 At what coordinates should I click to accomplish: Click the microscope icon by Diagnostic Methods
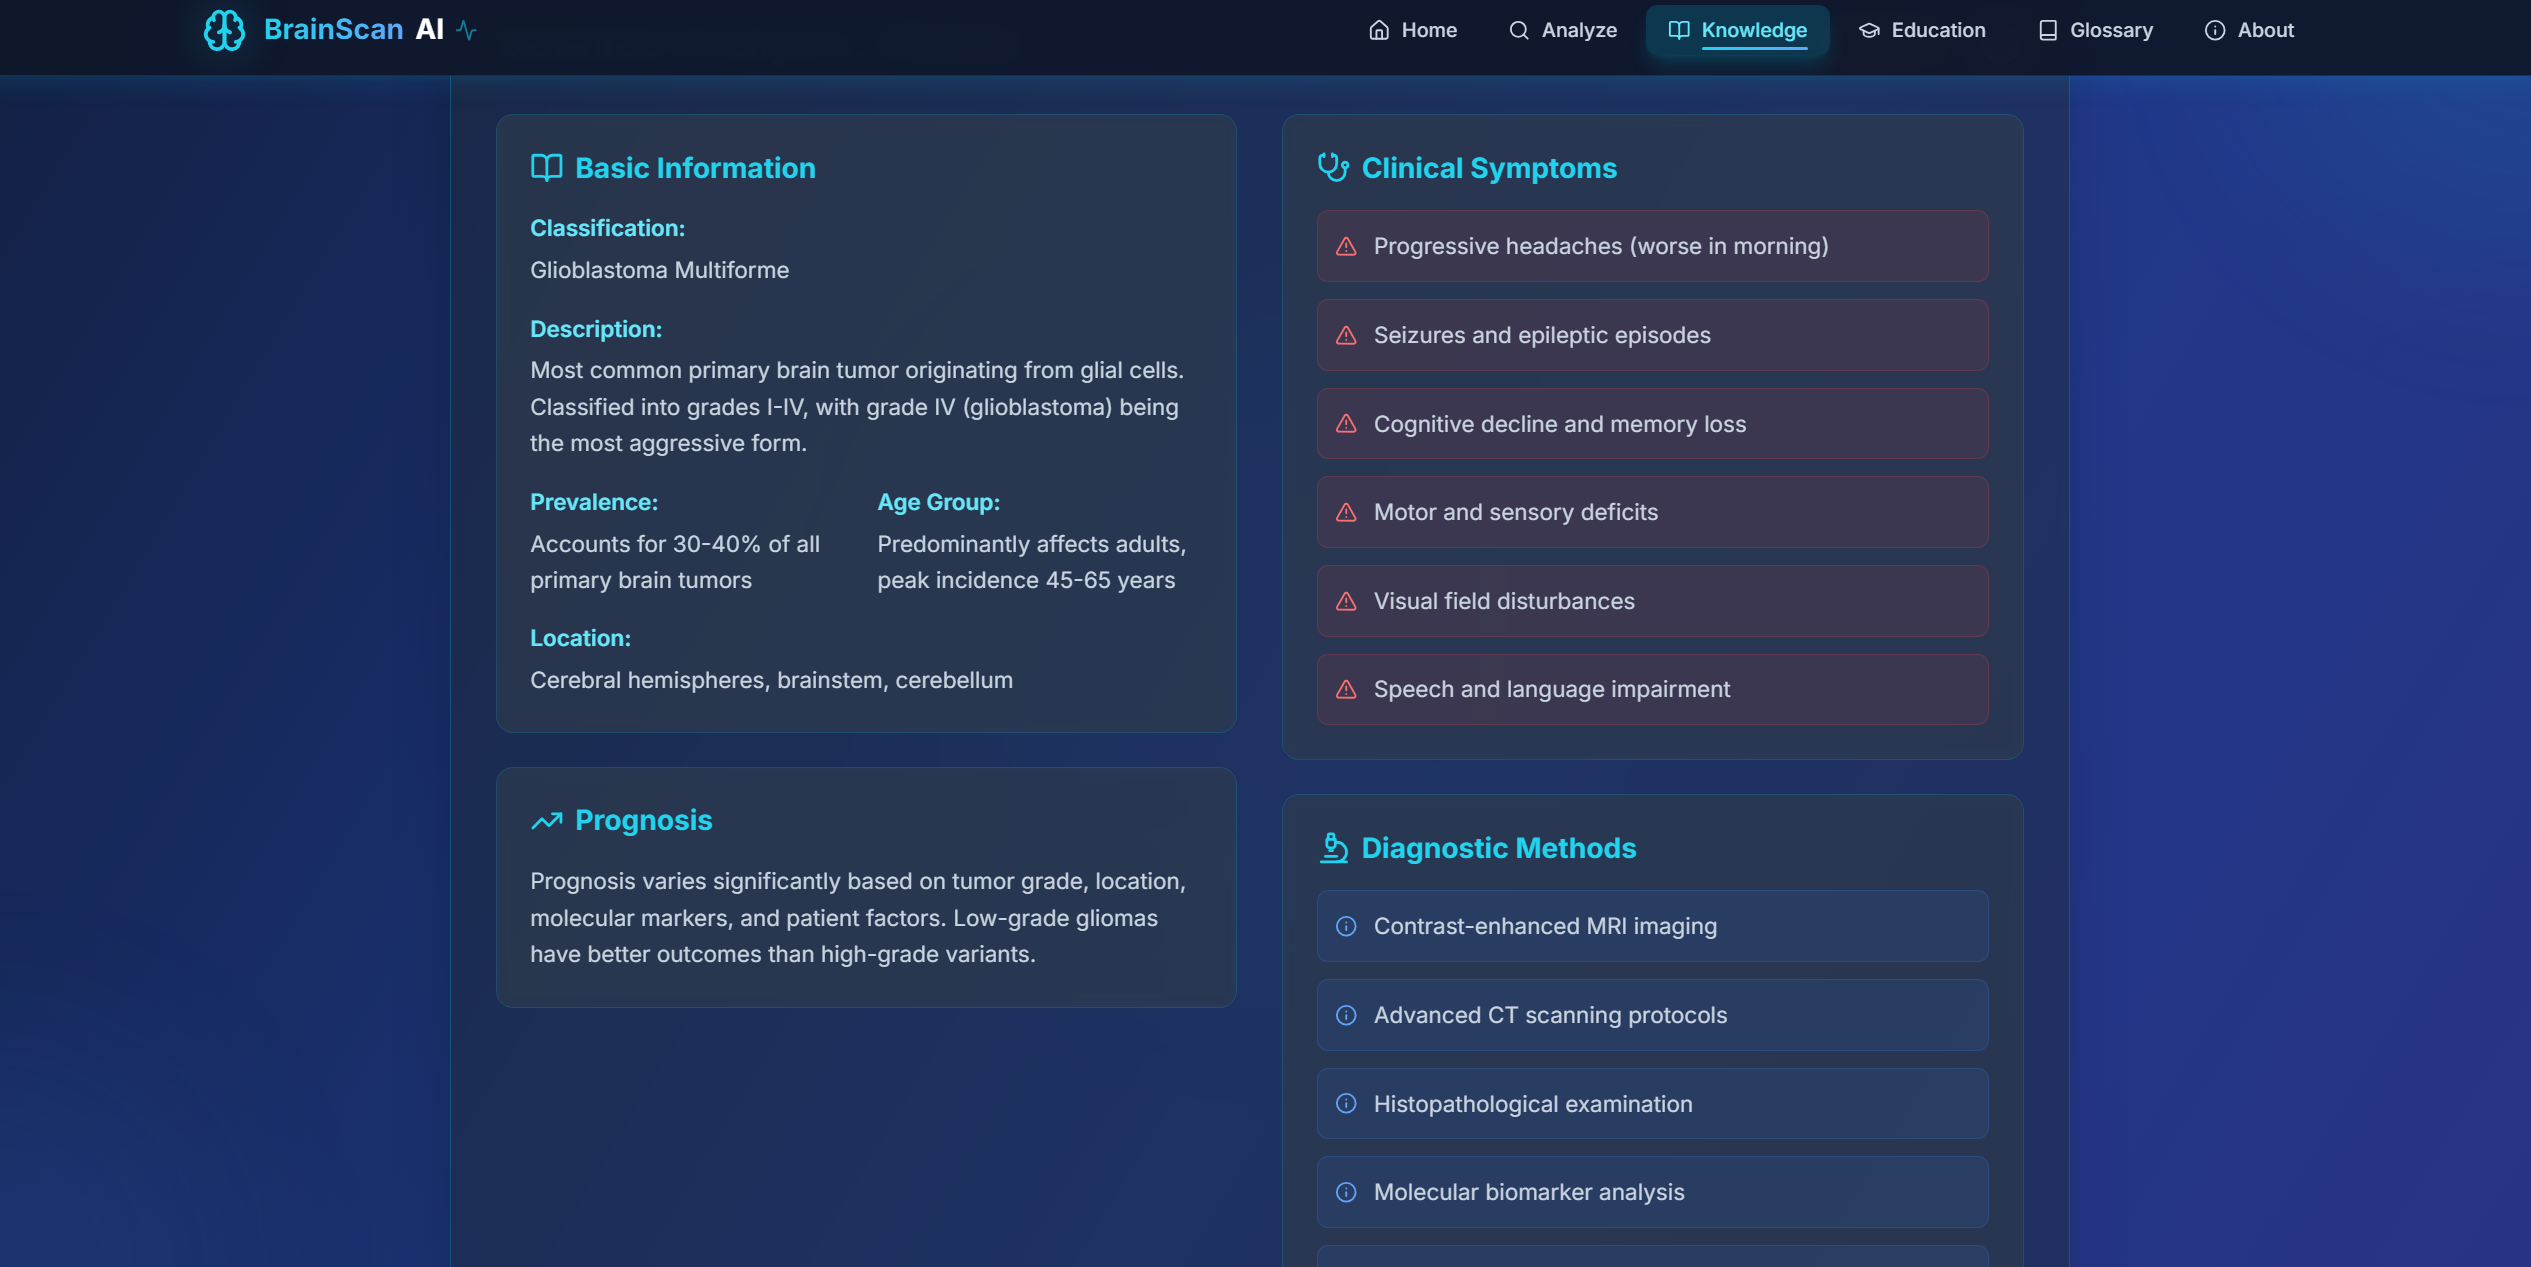tap(1333, 848)
